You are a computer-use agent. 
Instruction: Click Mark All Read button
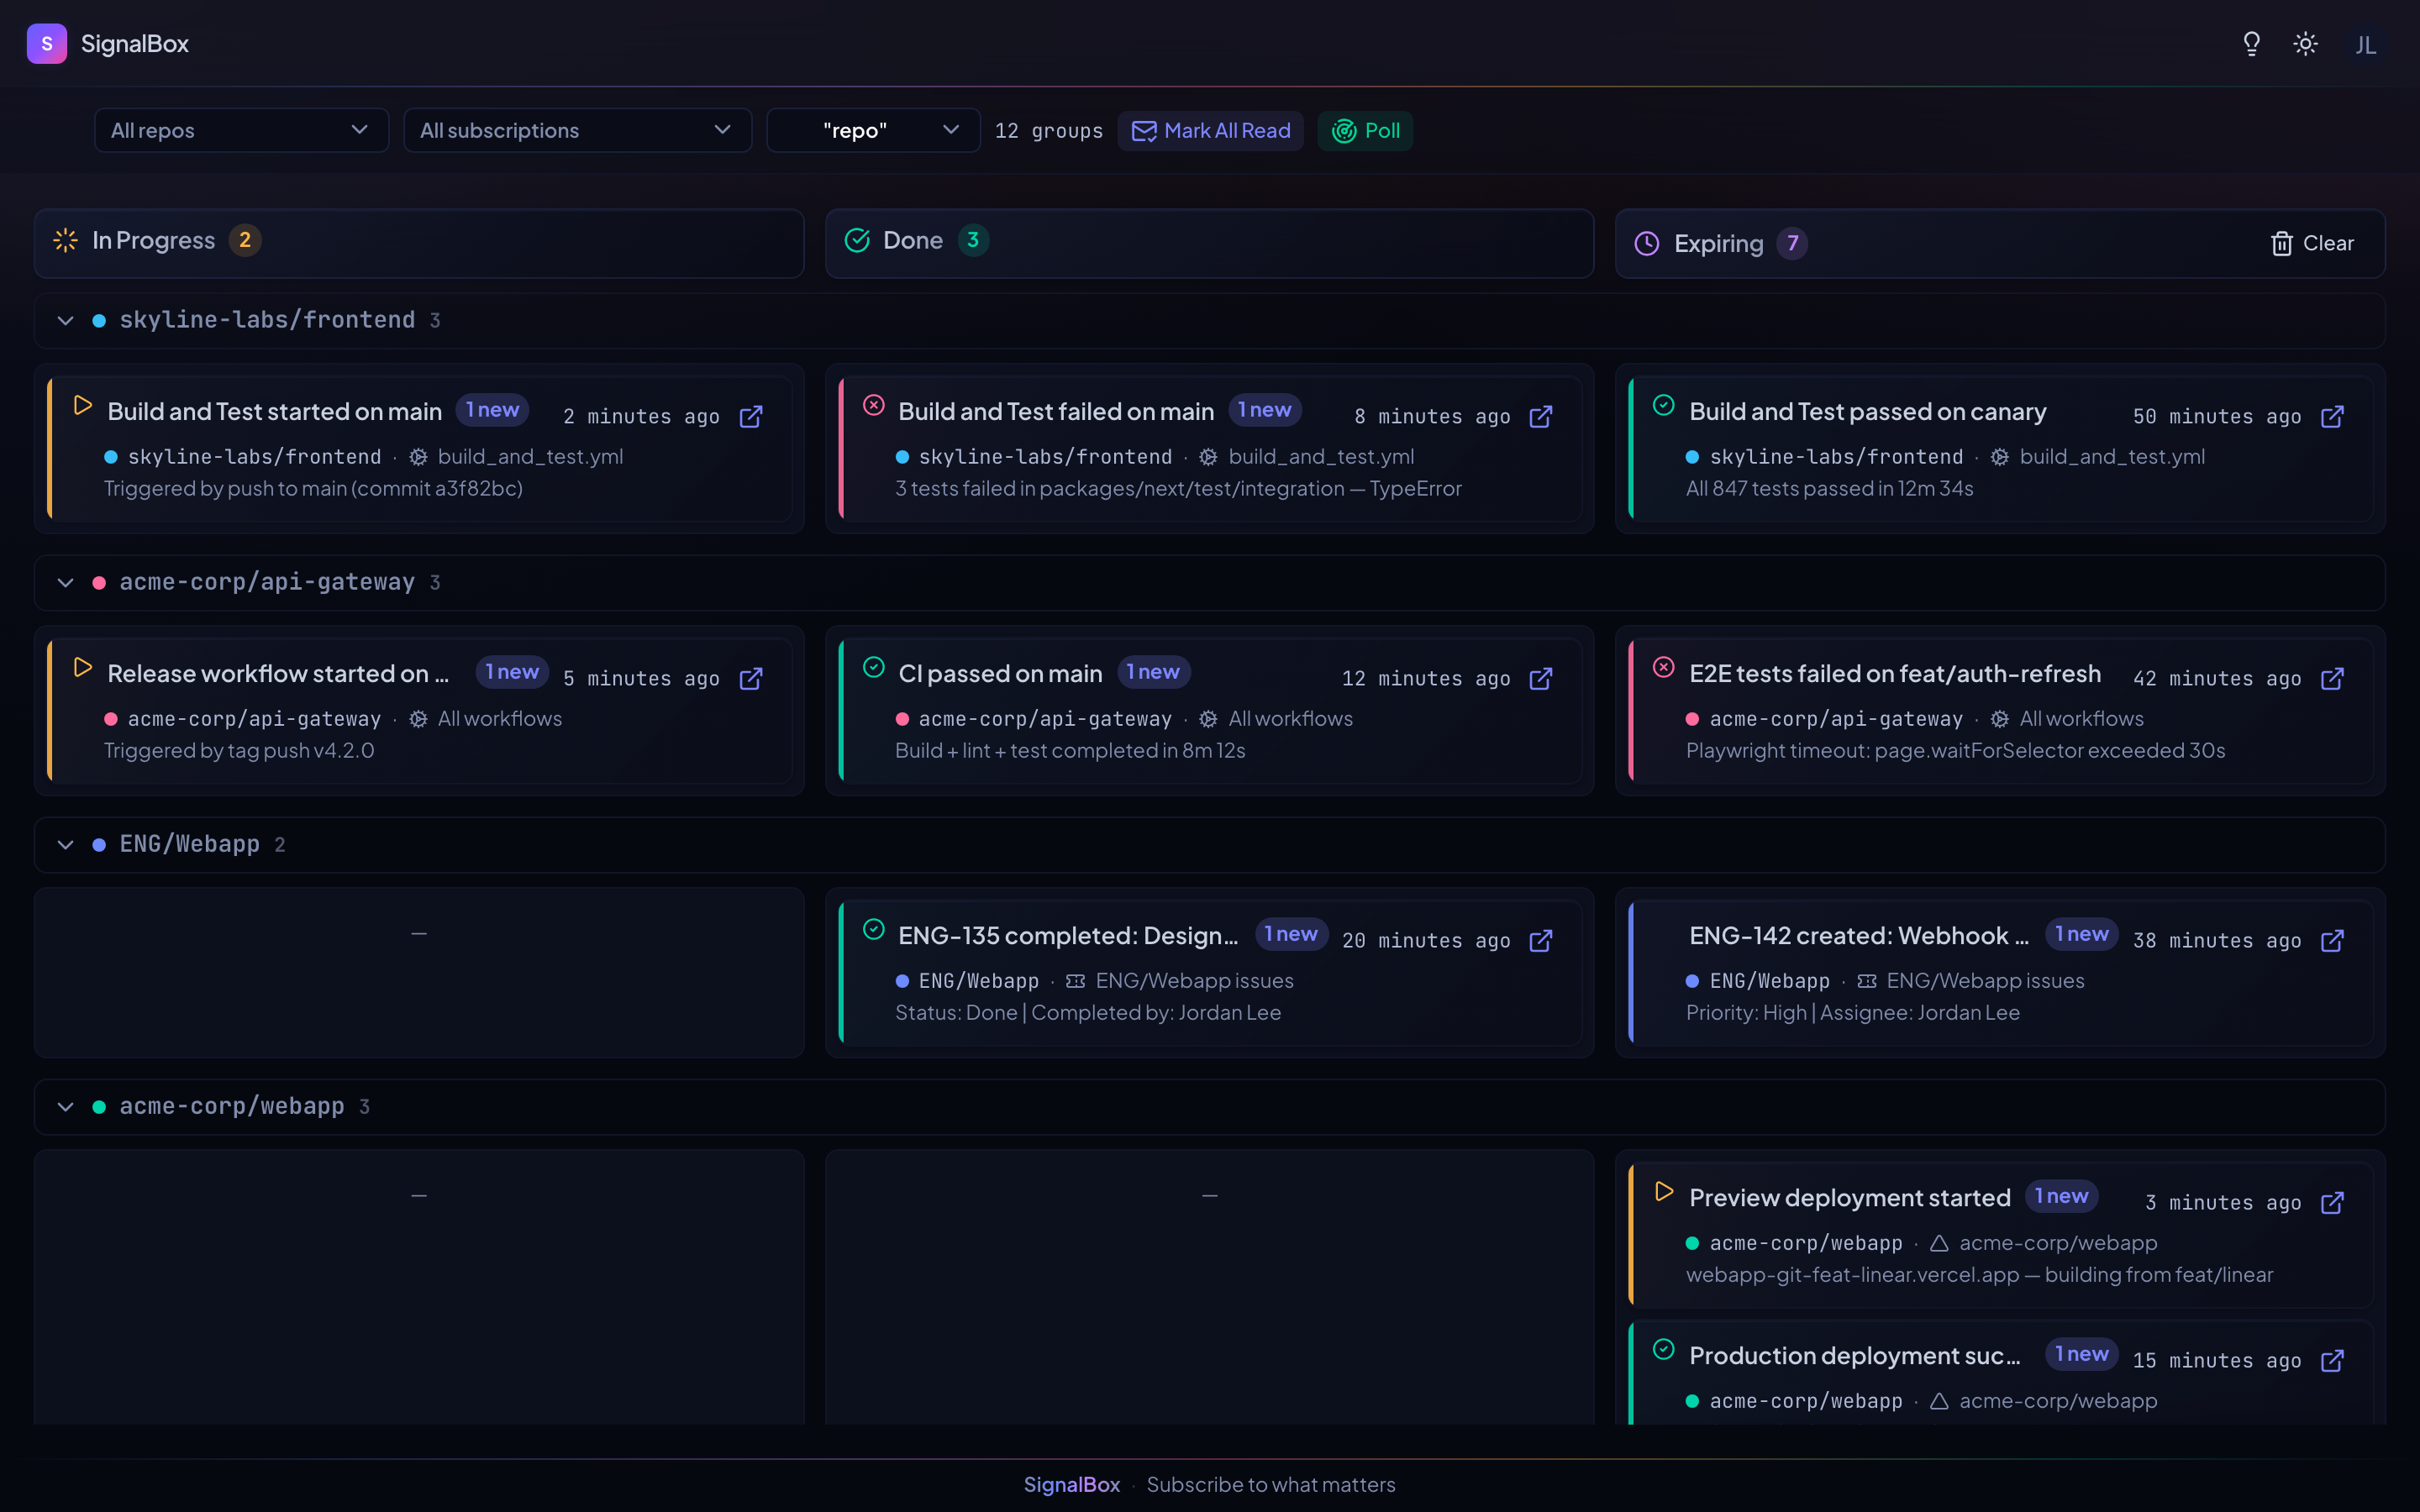1210,131
